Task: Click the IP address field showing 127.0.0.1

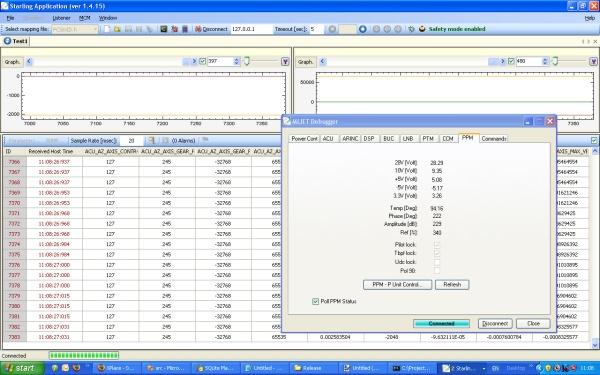Action: point(251,29)
